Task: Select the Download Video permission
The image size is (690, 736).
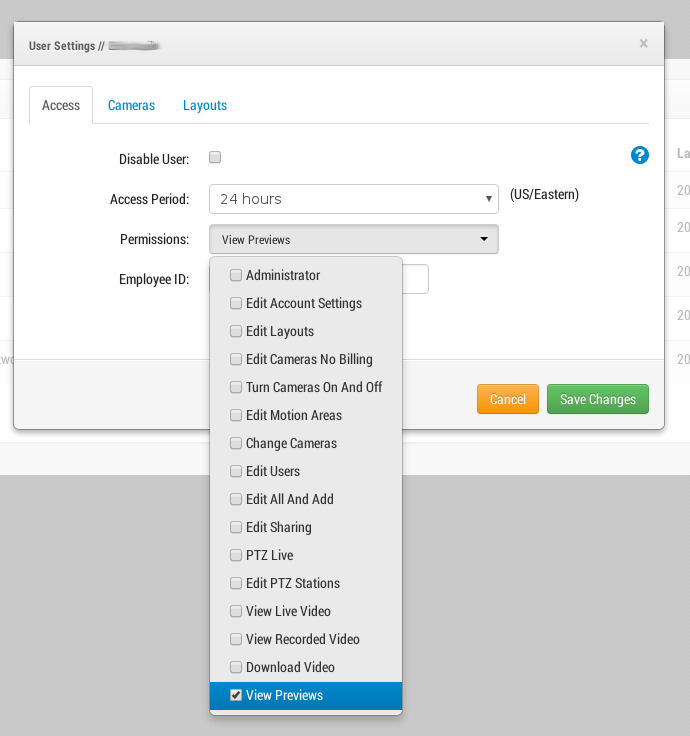Action: [236, 667]
